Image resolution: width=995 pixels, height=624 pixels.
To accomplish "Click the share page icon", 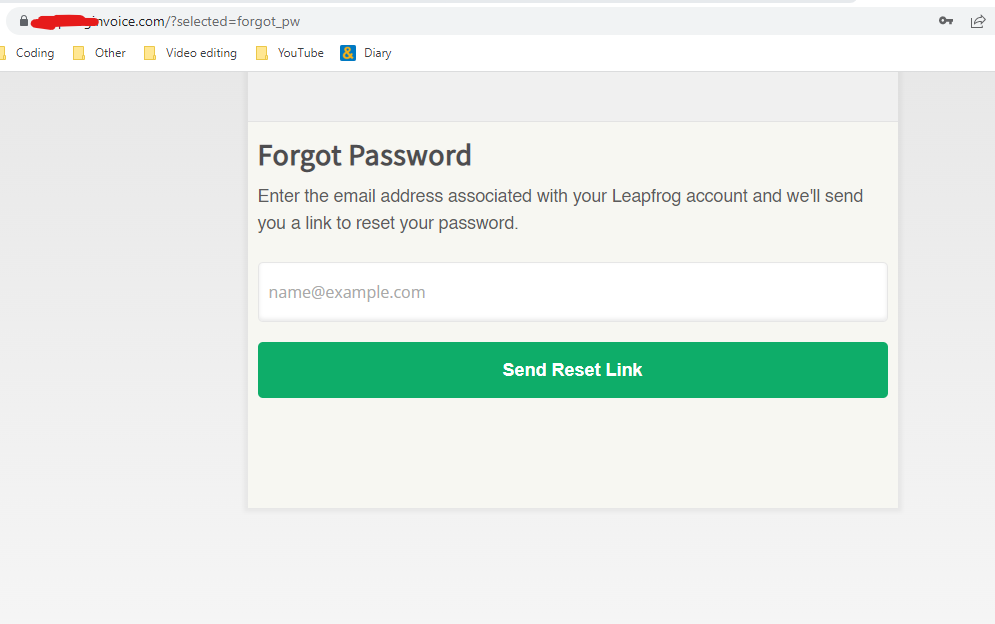I will [x=978, y=21].
